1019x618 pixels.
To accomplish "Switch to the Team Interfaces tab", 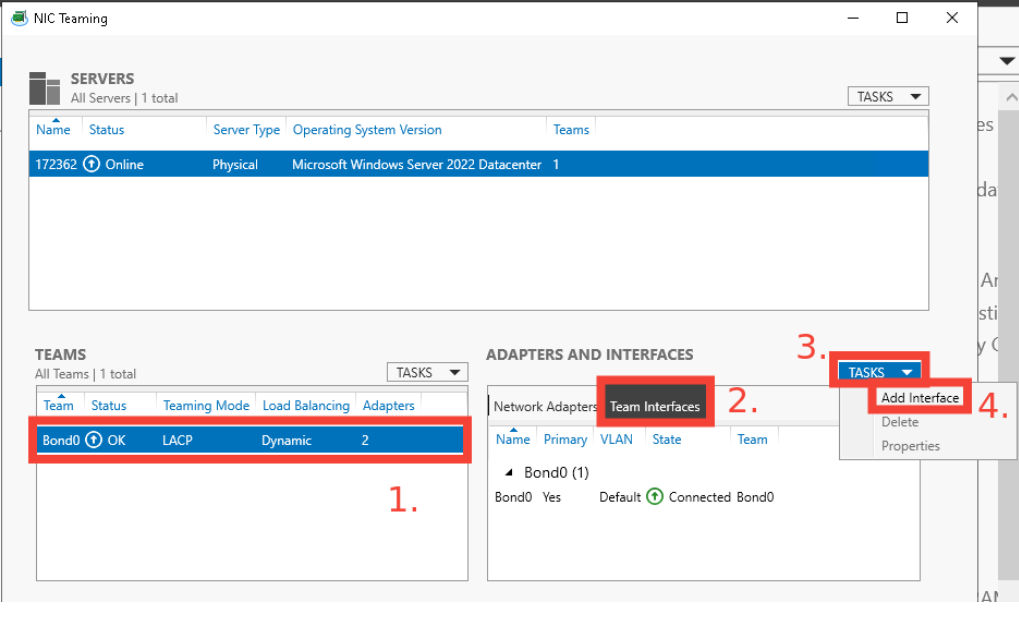I will pos(655,407).
